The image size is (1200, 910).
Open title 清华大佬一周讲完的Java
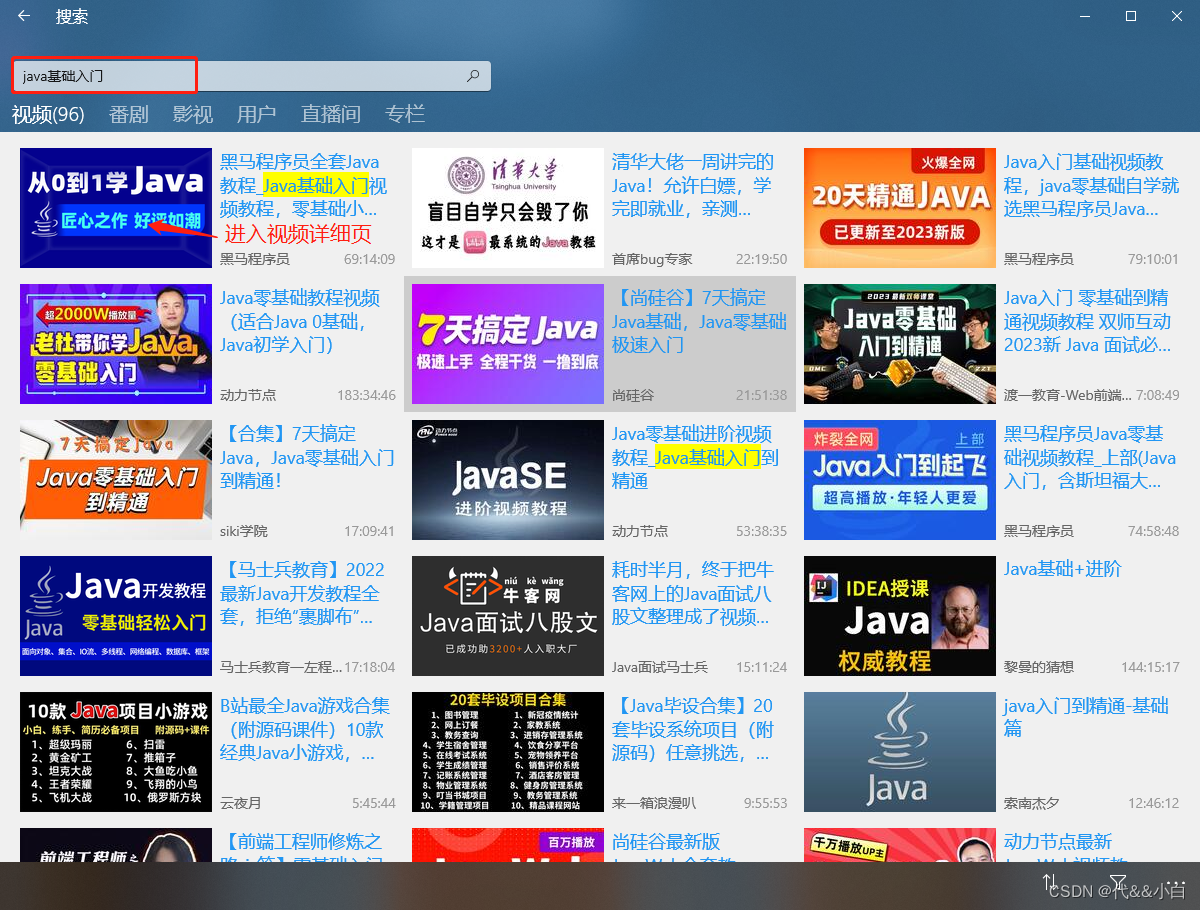click(x=692, y=186)
